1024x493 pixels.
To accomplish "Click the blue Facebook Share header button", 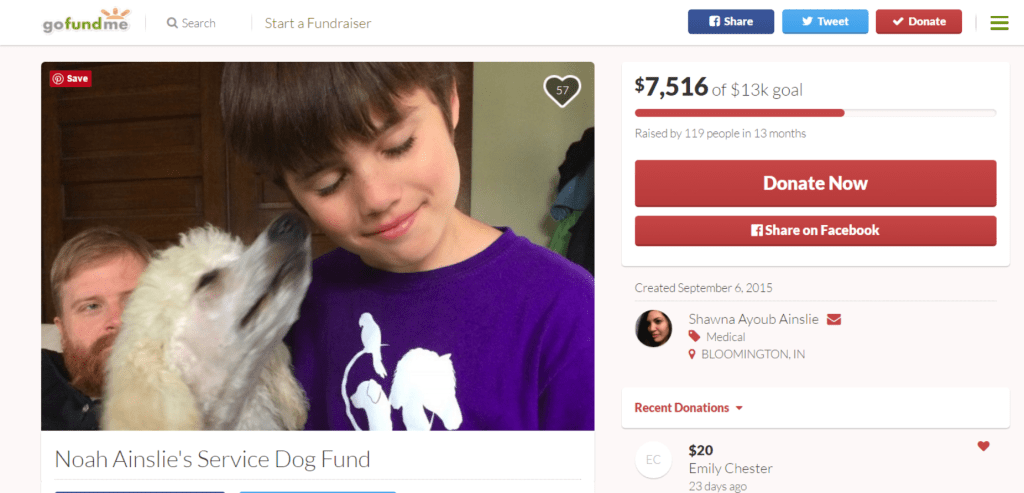I will click(x=730, y=22).
